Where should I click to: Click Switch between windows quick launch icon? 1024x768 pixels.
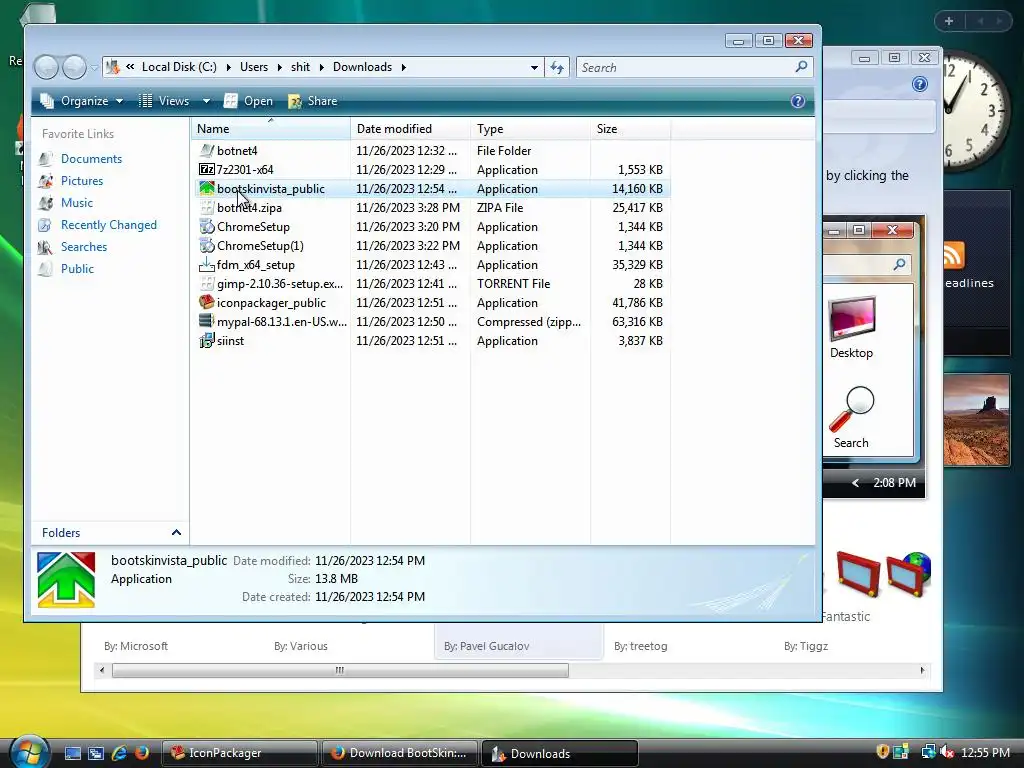click(x=96, y=754)
